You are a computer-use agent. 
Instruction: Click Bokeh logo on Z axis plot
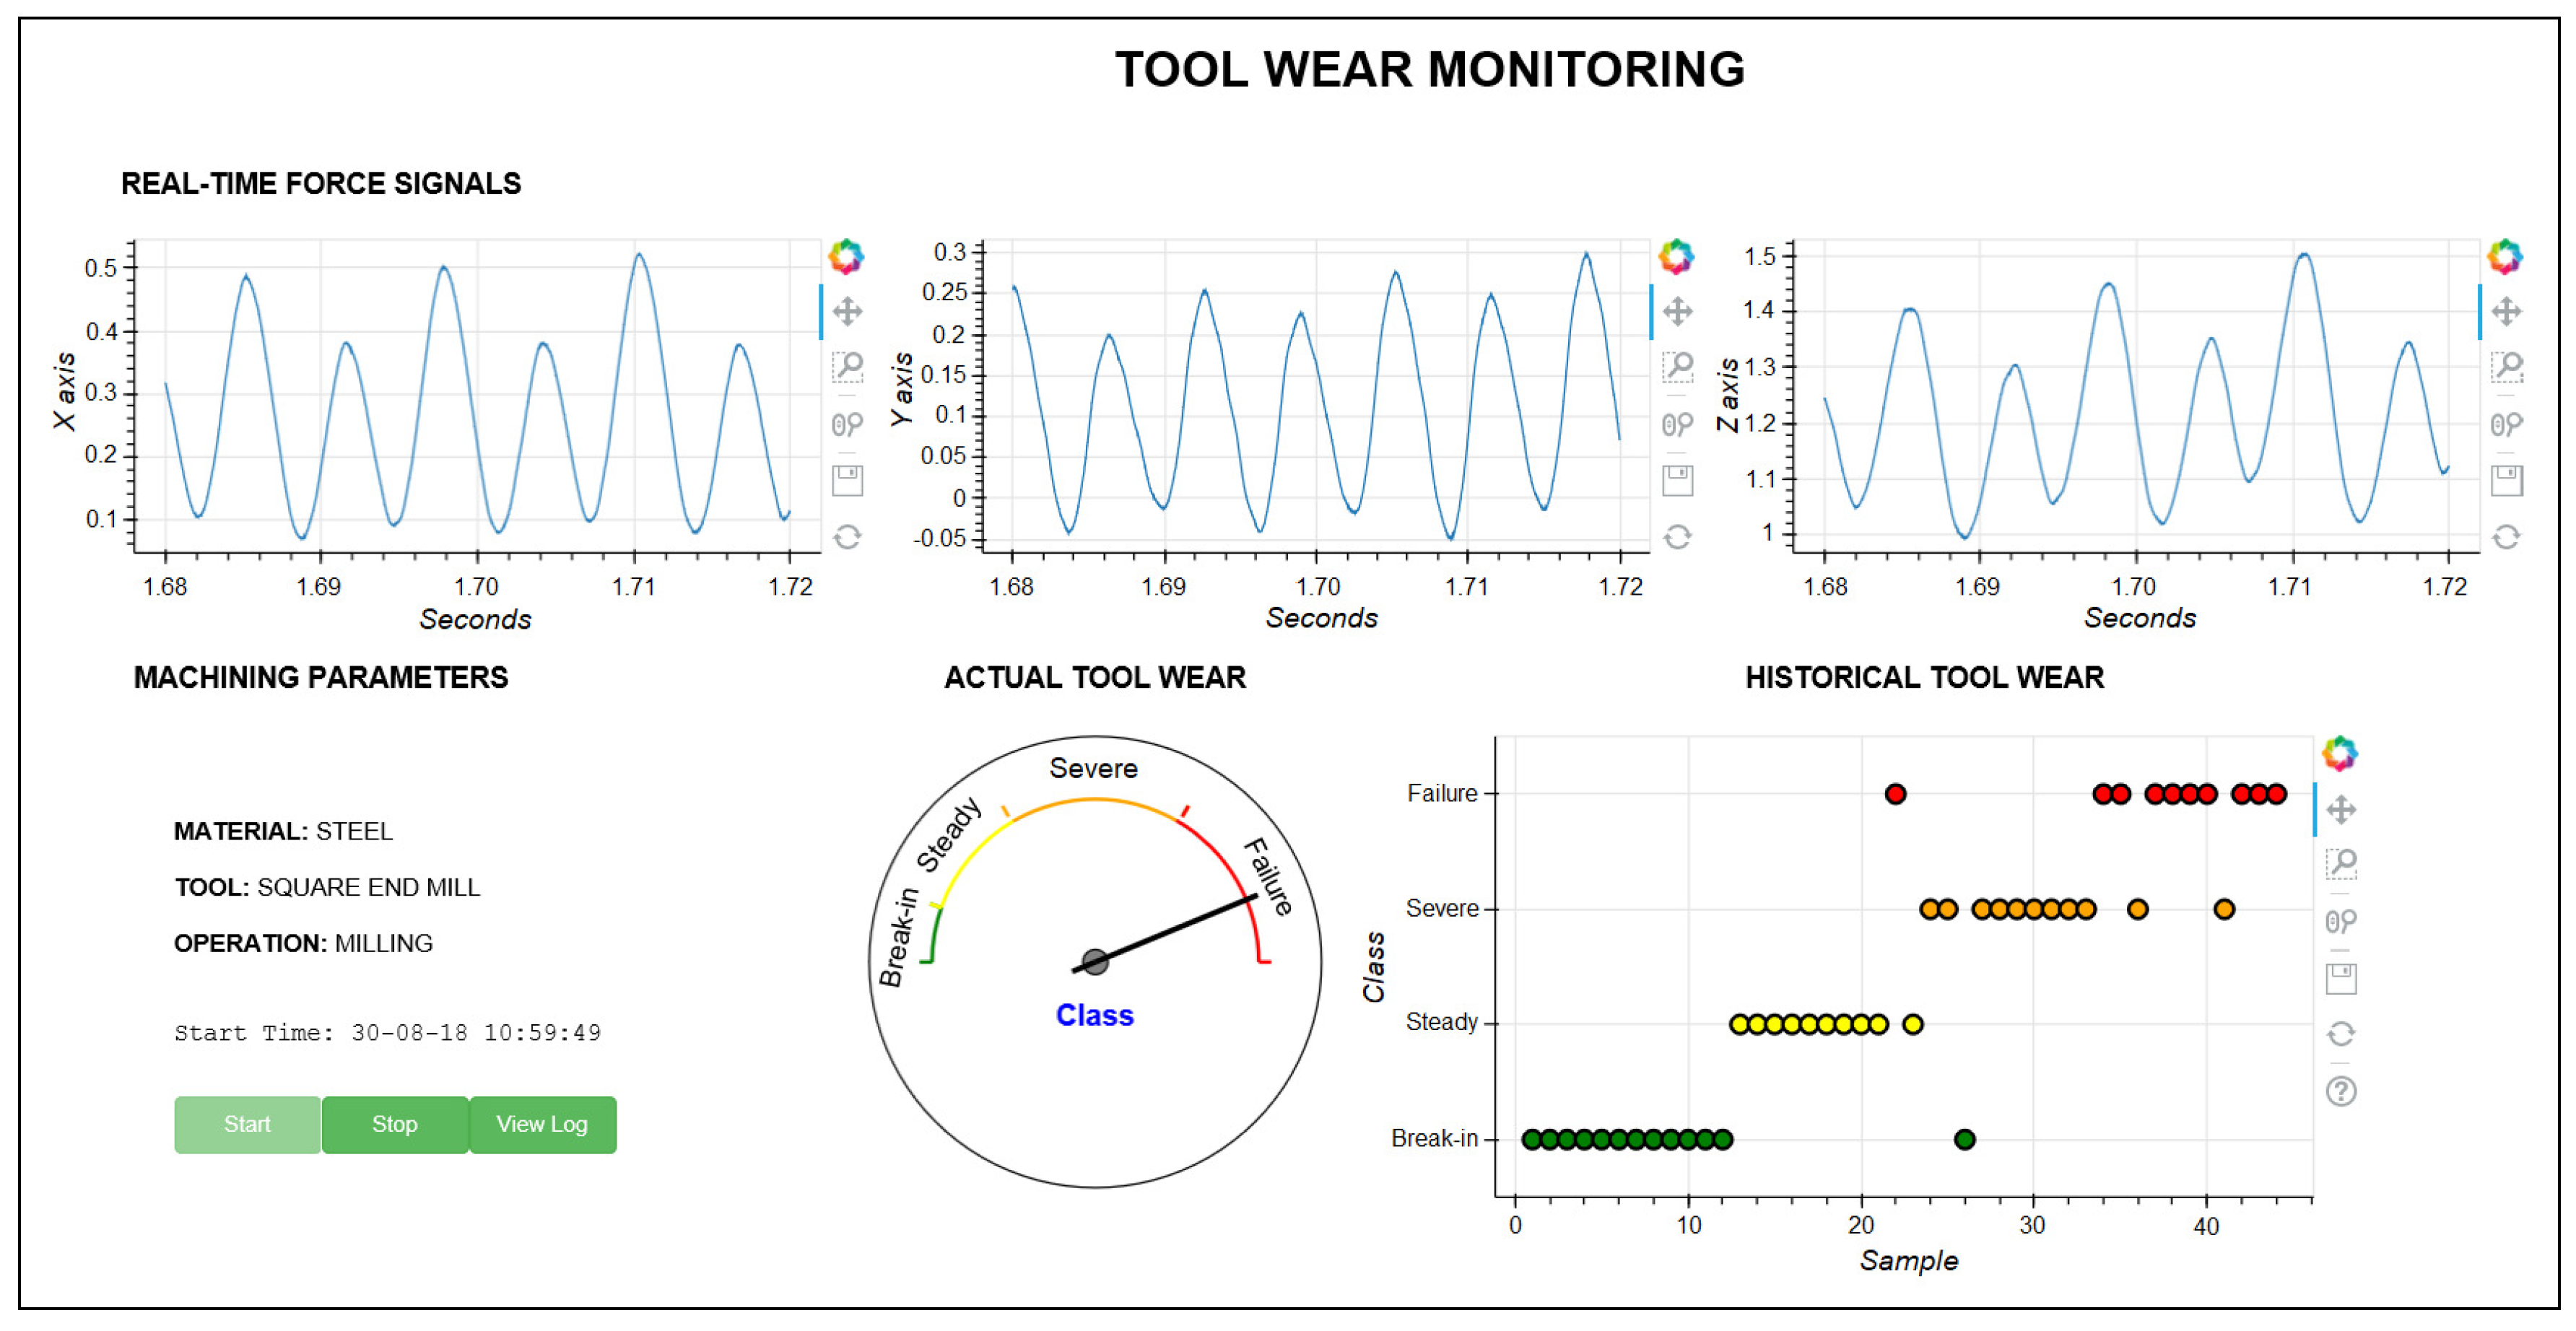tap(2505, 257)
